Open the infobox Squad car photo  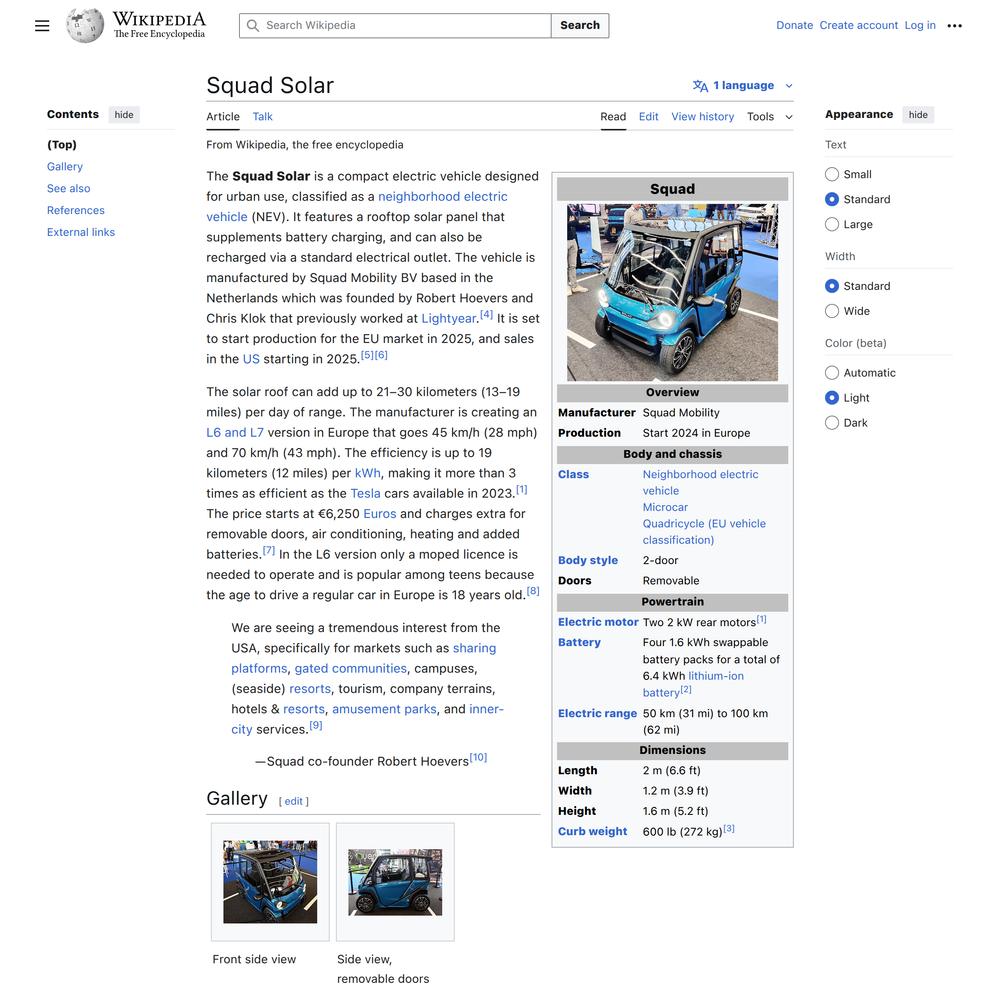coord(672,292)
